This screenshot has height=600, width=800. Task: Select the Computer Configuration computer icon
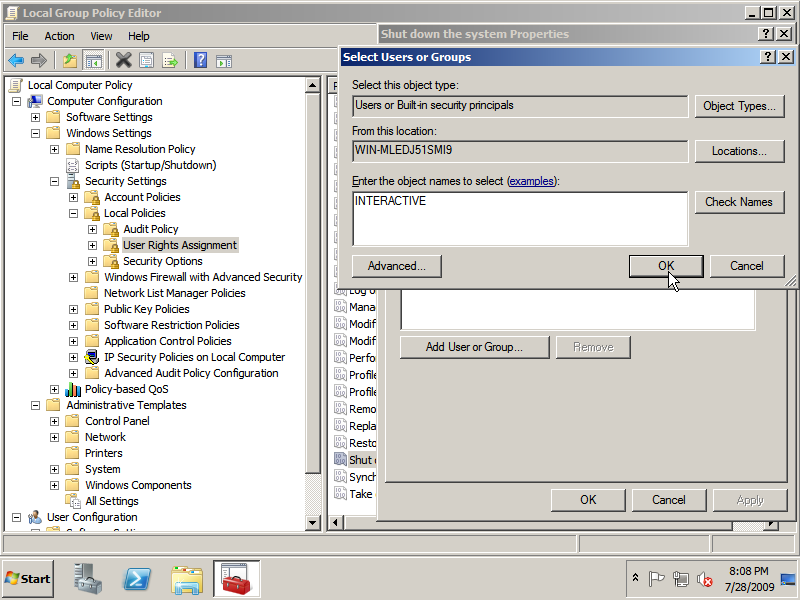(x=35, y=101)
